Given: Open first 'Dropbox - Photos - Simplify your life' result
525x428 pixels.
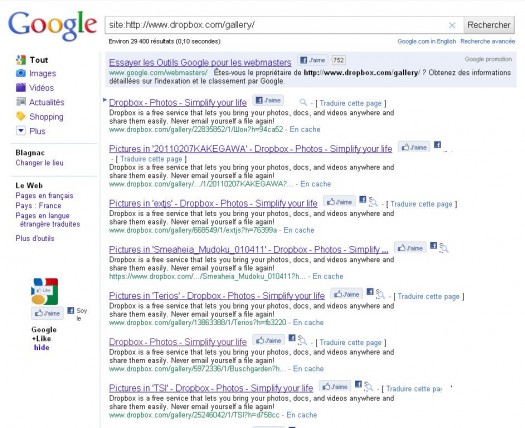Looking at the screenshot, I should (178, 102).
